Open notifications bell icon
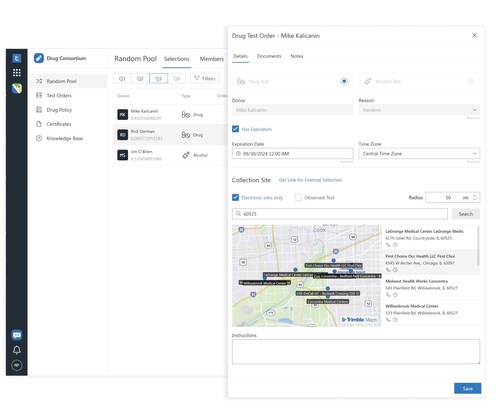Screen dimensions: 500x417 [17, 350]
